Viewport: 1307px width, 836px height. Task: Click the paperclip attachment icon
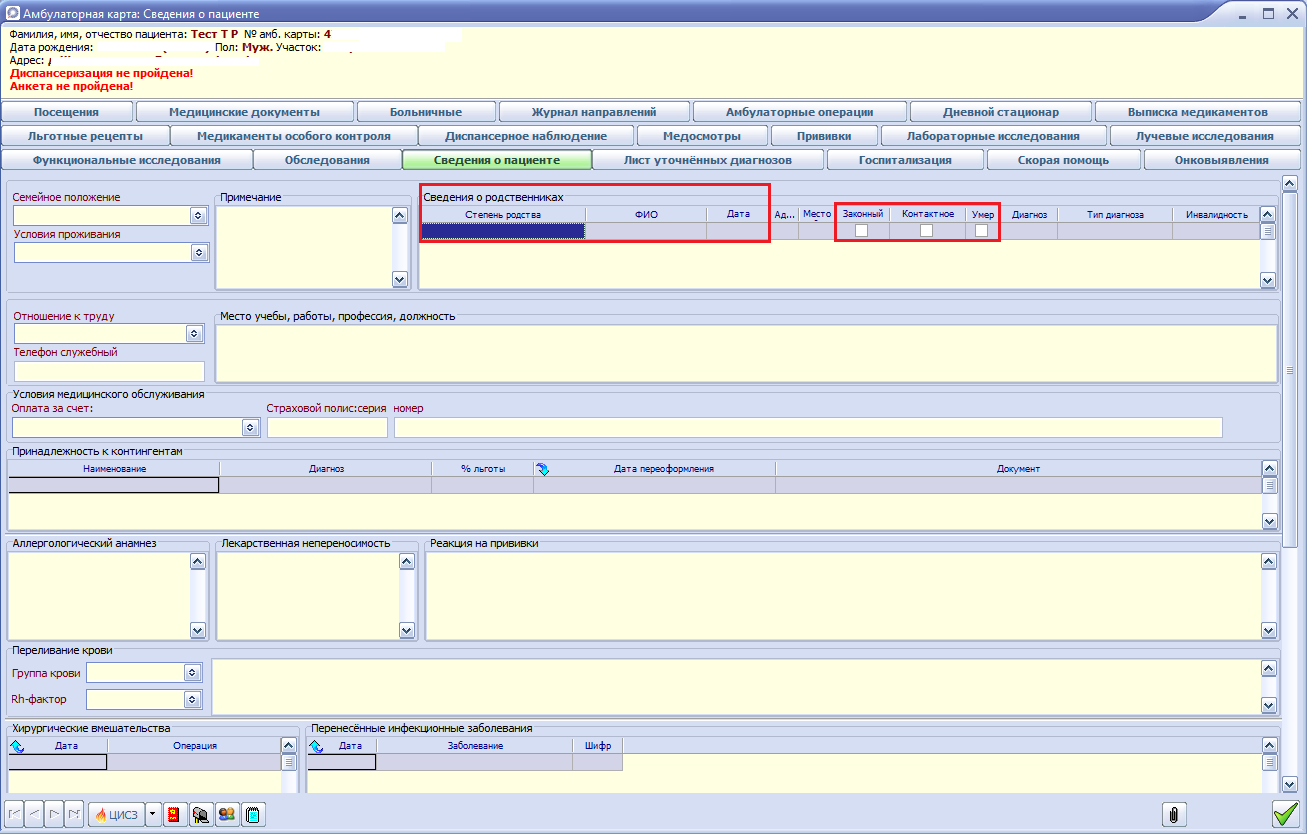pos(1173,814)
